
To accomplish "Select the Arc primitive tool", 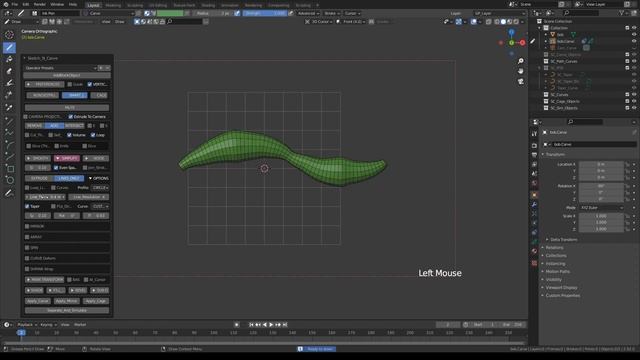I will [x=9, y=144].
